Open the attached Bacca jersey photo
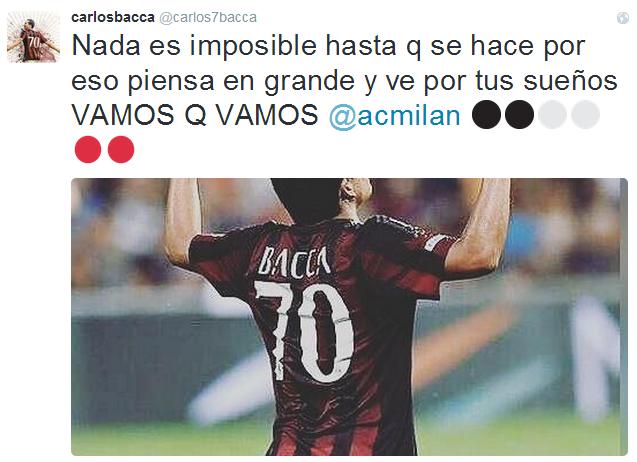This screenshot has width=637, height=462. [x=349, y=317]
